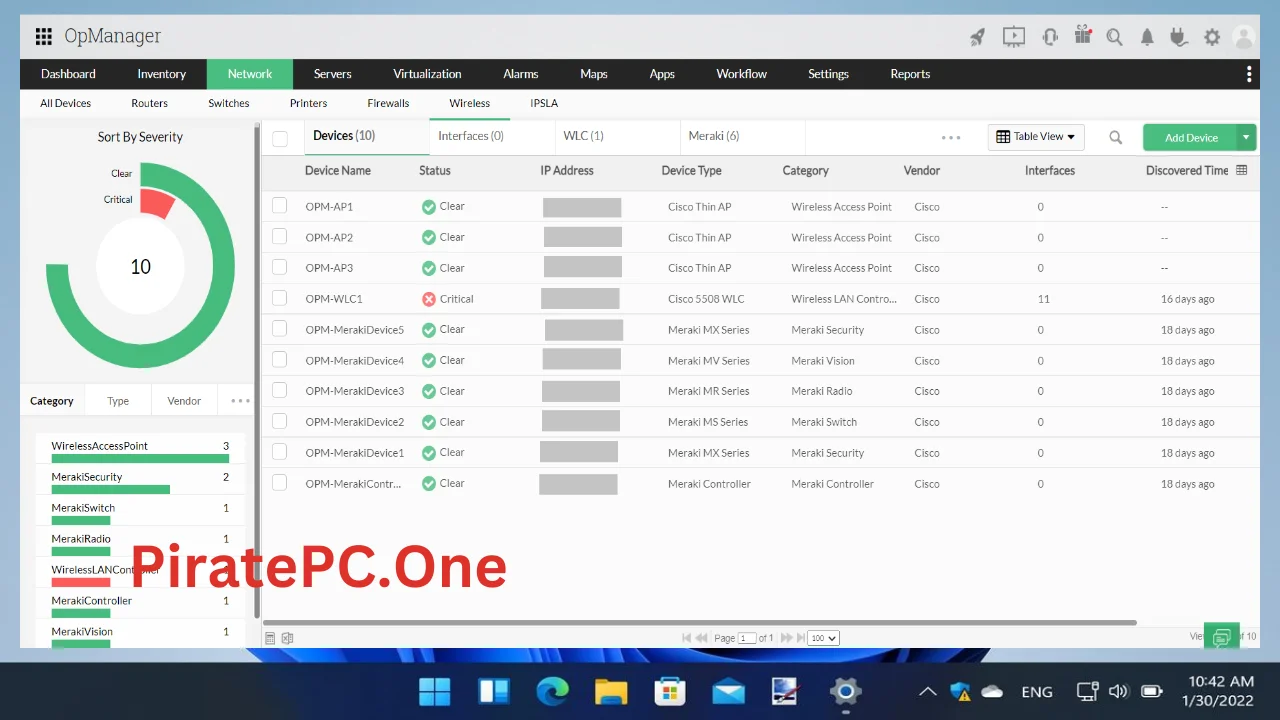Switch to the Interfaces (0) tab

tap(471, 136)
